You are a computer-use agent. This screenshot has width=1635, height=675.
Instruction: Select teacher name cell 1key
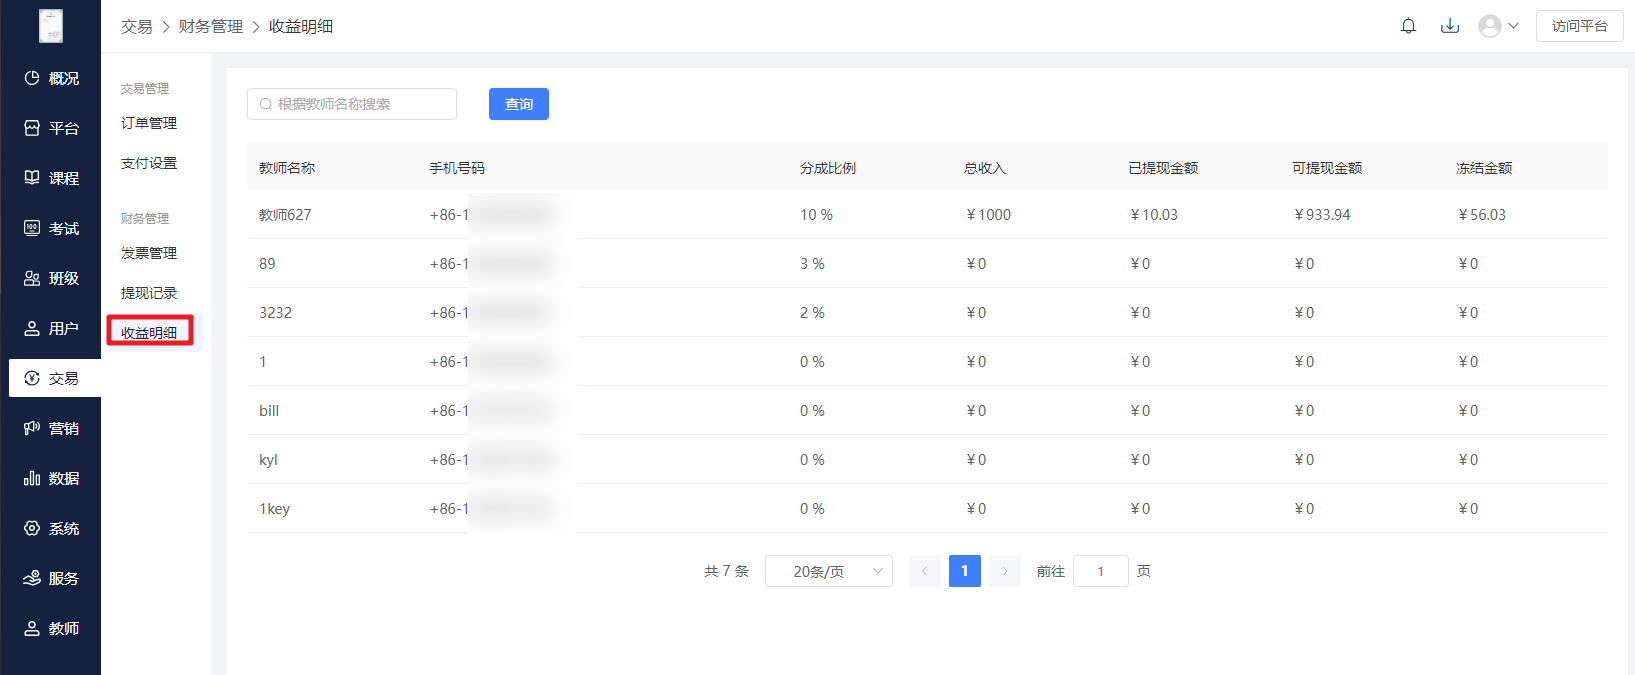(x=275, y=509)
